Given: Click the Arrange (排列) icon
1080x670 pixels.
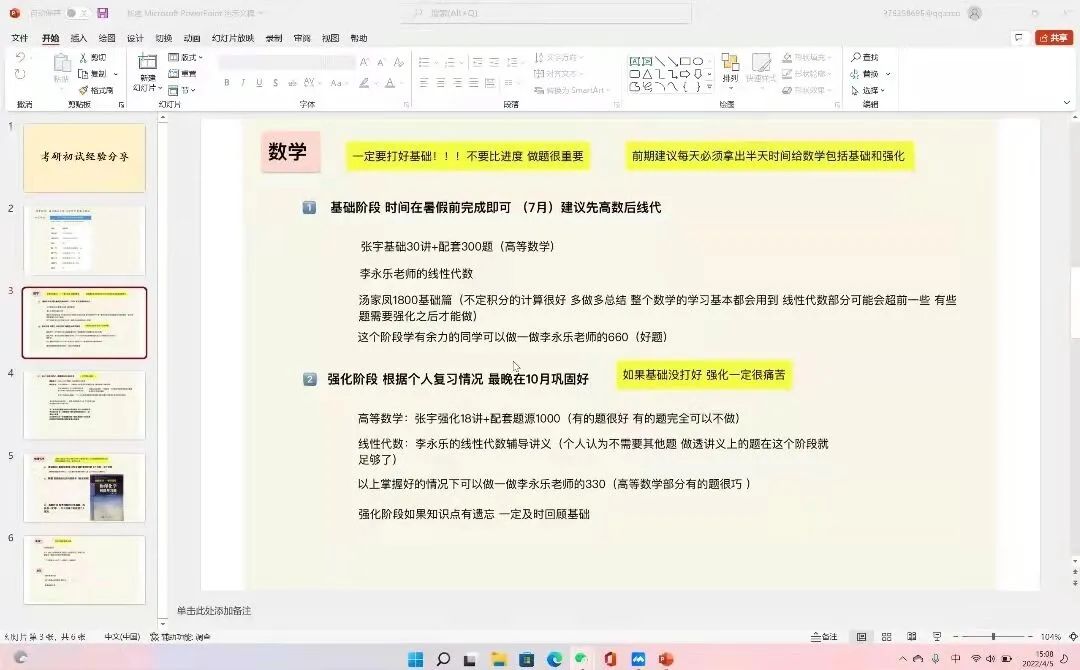Looking at the screenshot, I should [730, 65].
